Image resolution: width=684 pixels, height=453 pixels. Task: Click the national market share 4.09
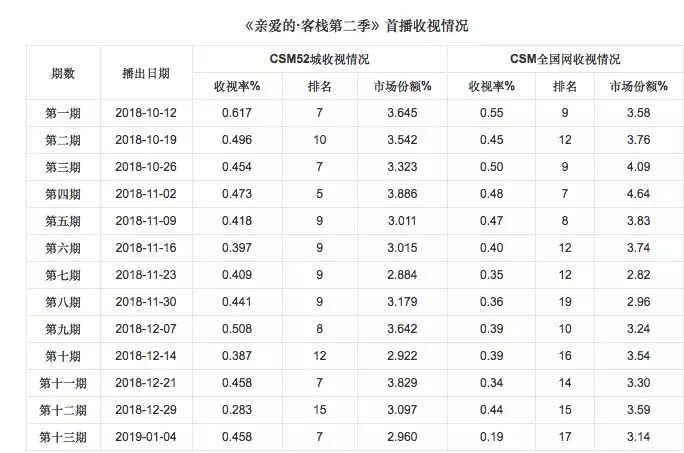click(x=639, y=167)
